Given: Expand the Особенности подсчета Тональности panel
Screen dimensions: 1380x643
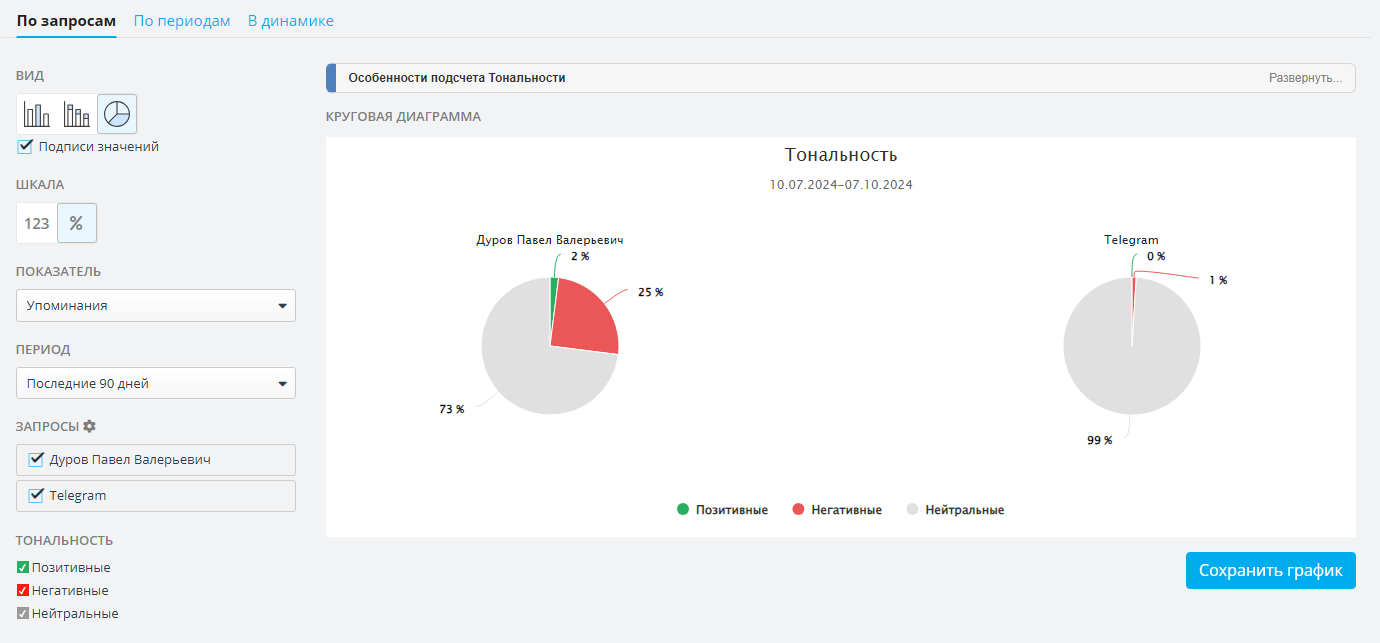Looking at the screenshot, I should coord(1305,78).
